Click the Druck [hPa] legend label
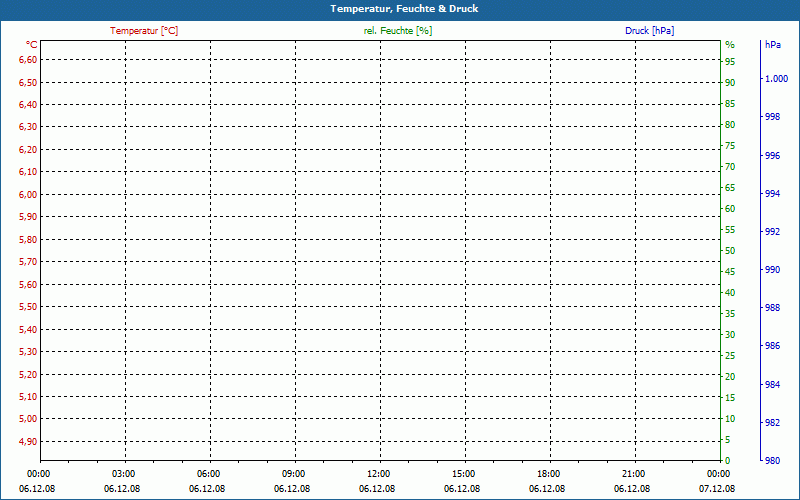 coord(649,31)
